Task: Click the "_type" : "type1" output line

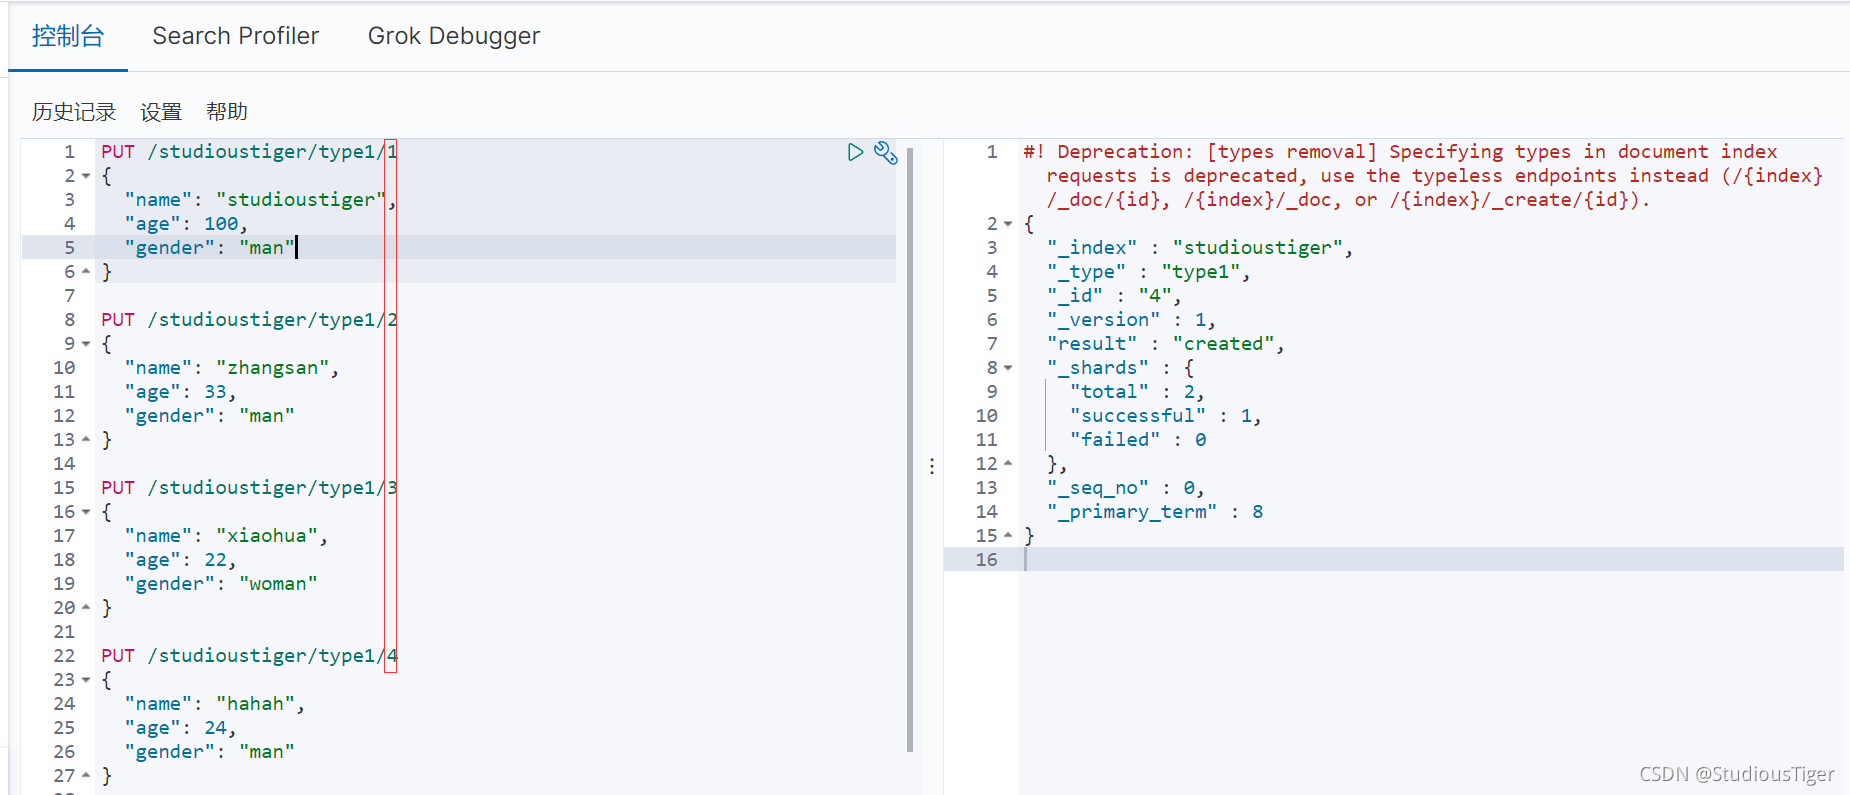Action: pos(1148,272)
